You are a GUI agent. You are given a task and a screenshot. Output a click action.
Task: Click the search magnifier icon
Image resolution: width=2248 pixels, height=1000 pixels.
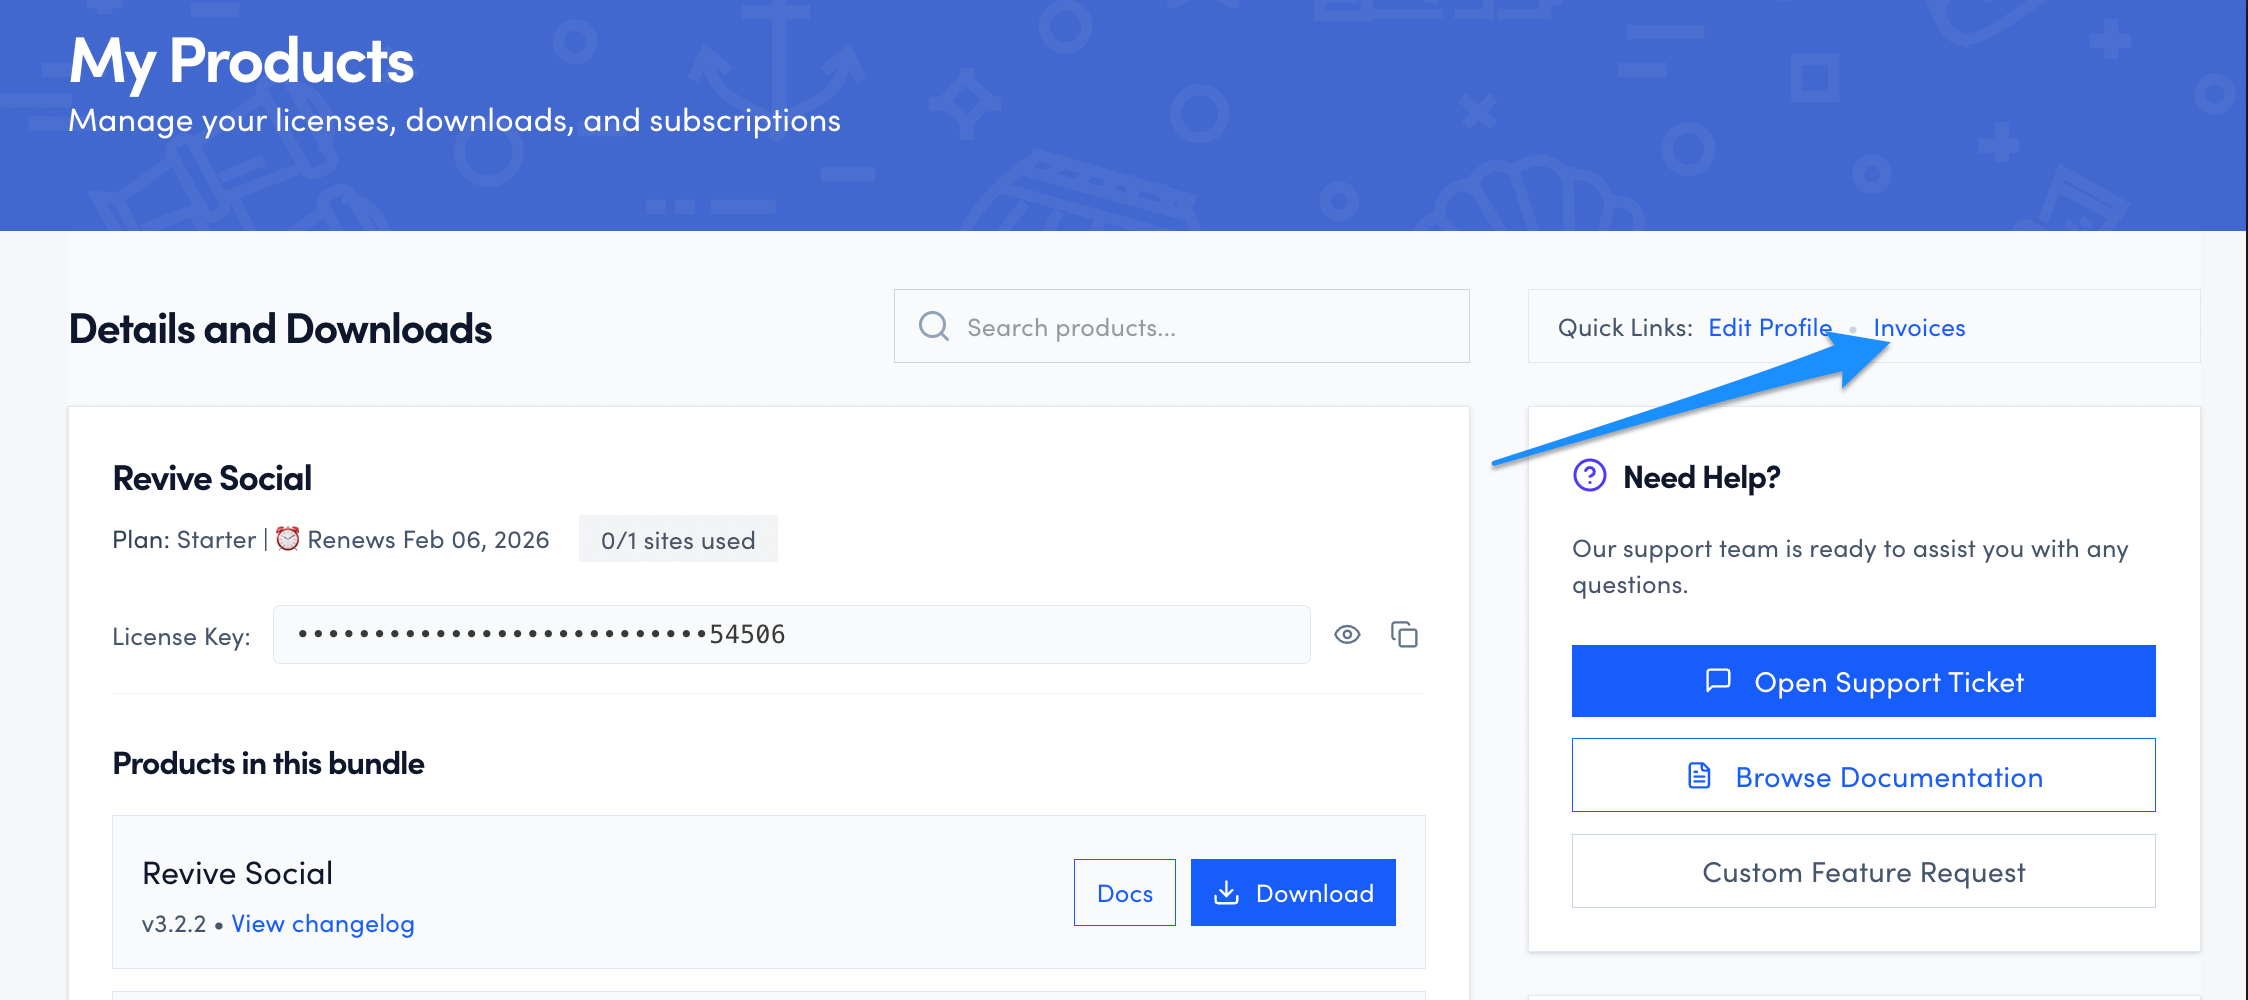point(933,326)
